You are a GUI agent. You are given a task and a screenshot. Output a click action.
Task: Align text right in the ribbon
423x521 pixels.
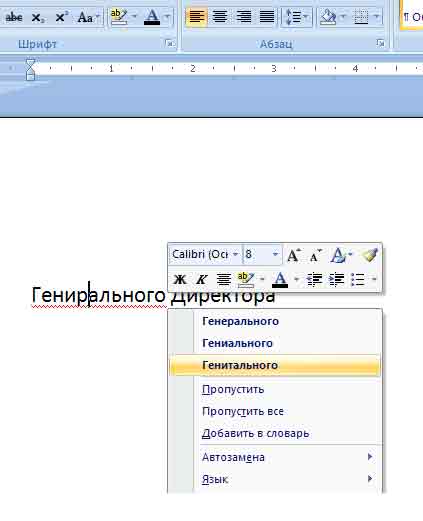tap(243, 16)
